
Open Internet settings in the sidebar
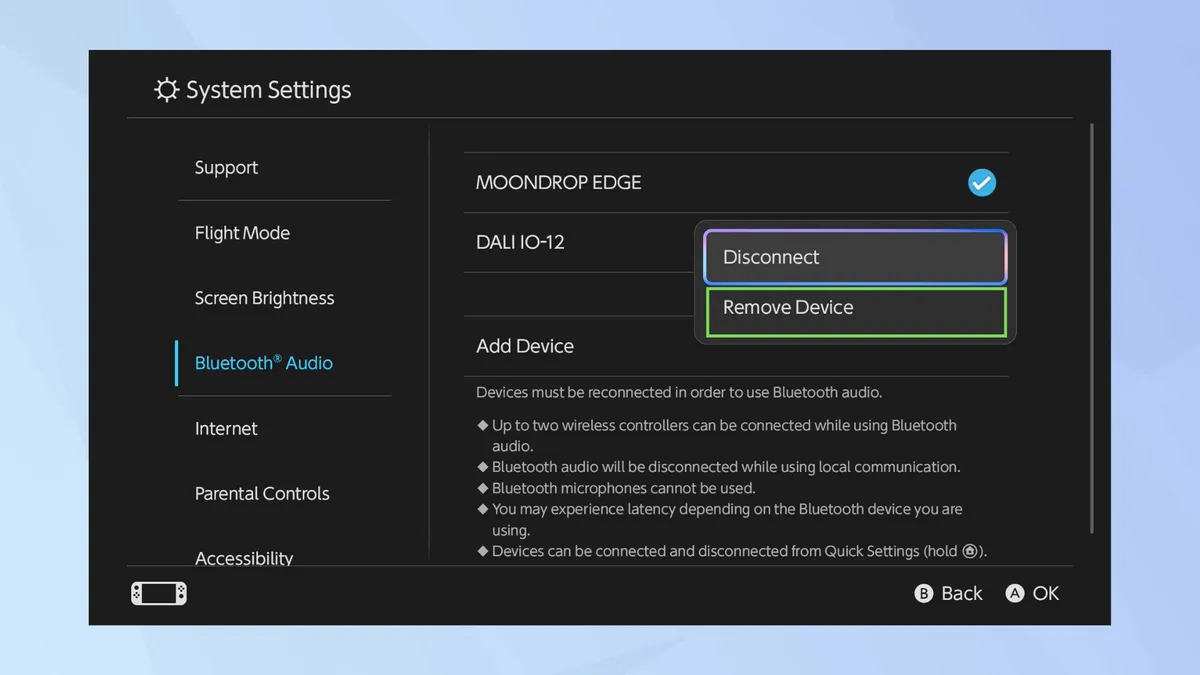click(226, 428)
